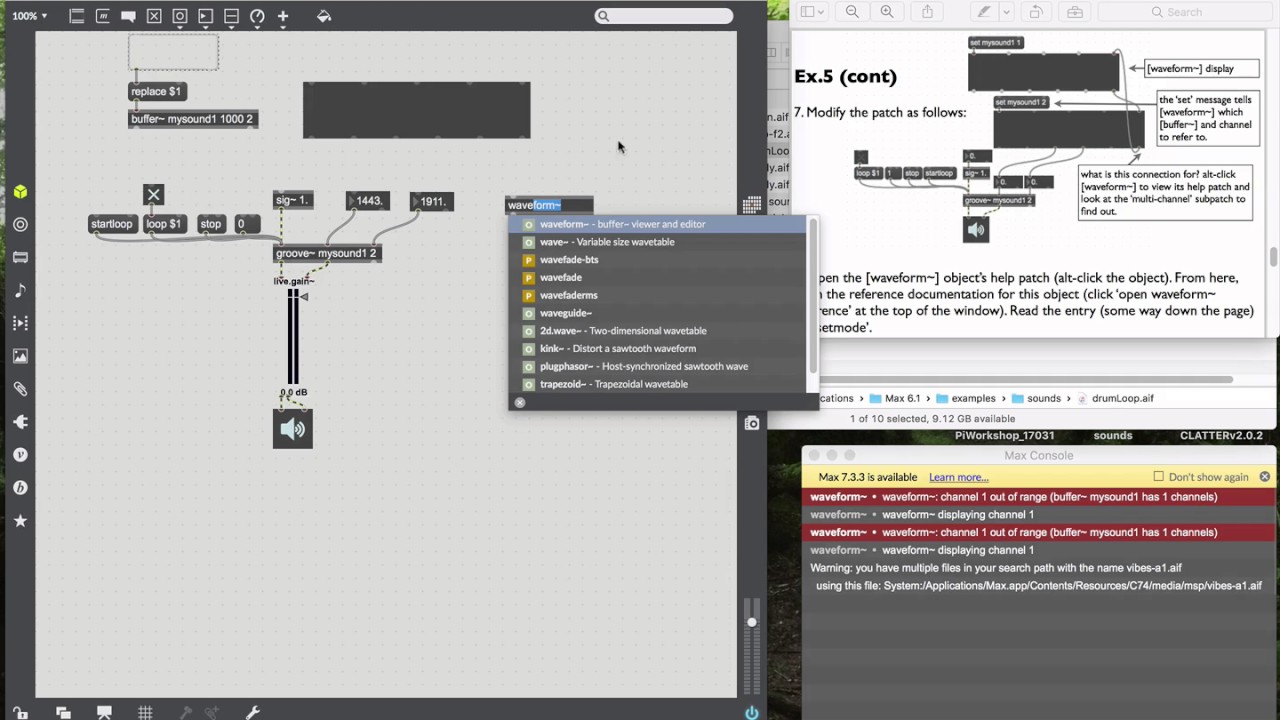Image resolution: width=1280 pixels, height=720 pixels.
Task: Click the "replace $1" message box
Action: click(156, 91)
